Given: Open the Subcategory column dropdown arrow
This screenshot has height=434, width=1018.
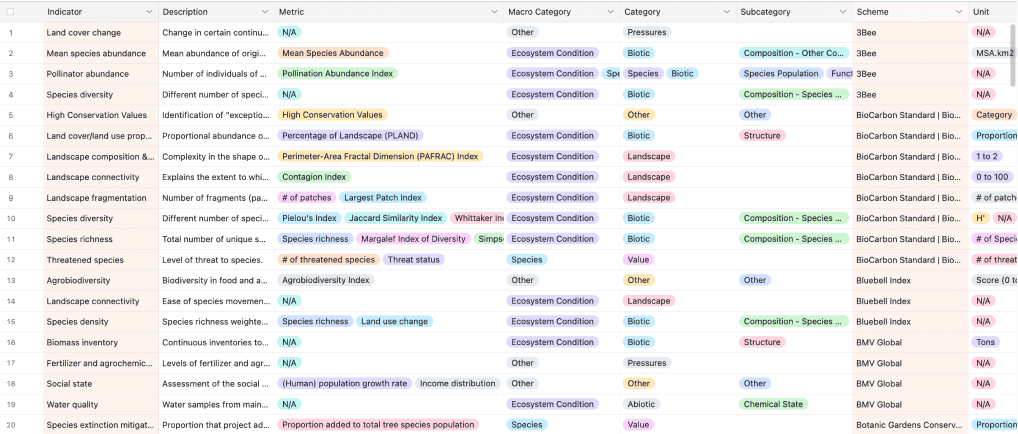Looking at the screenshot, I should [843, 12].
